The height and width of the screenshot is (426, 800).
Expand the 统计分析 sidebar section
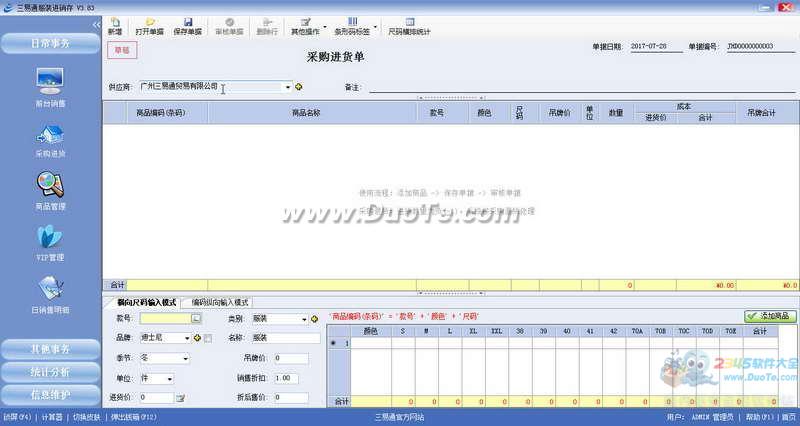click(x=50, y=371)
